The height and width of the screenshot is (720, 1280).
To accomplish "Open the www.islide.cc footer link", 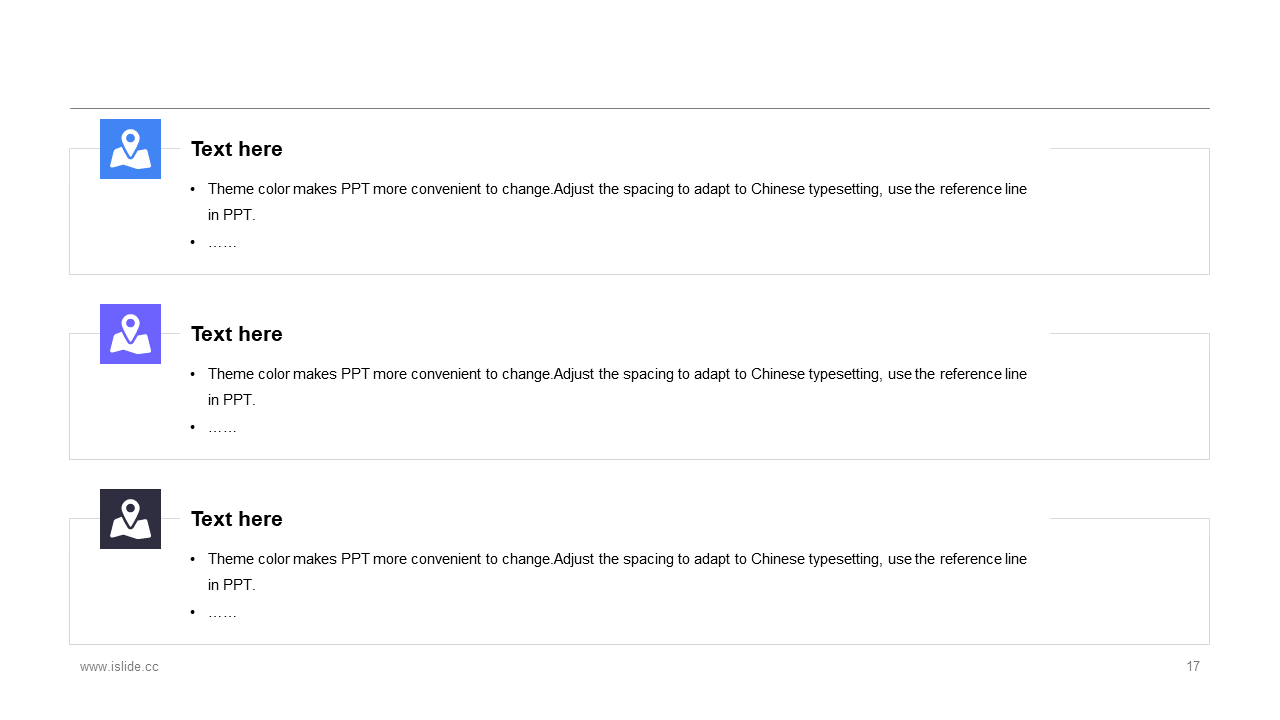I will pos(119,667).
